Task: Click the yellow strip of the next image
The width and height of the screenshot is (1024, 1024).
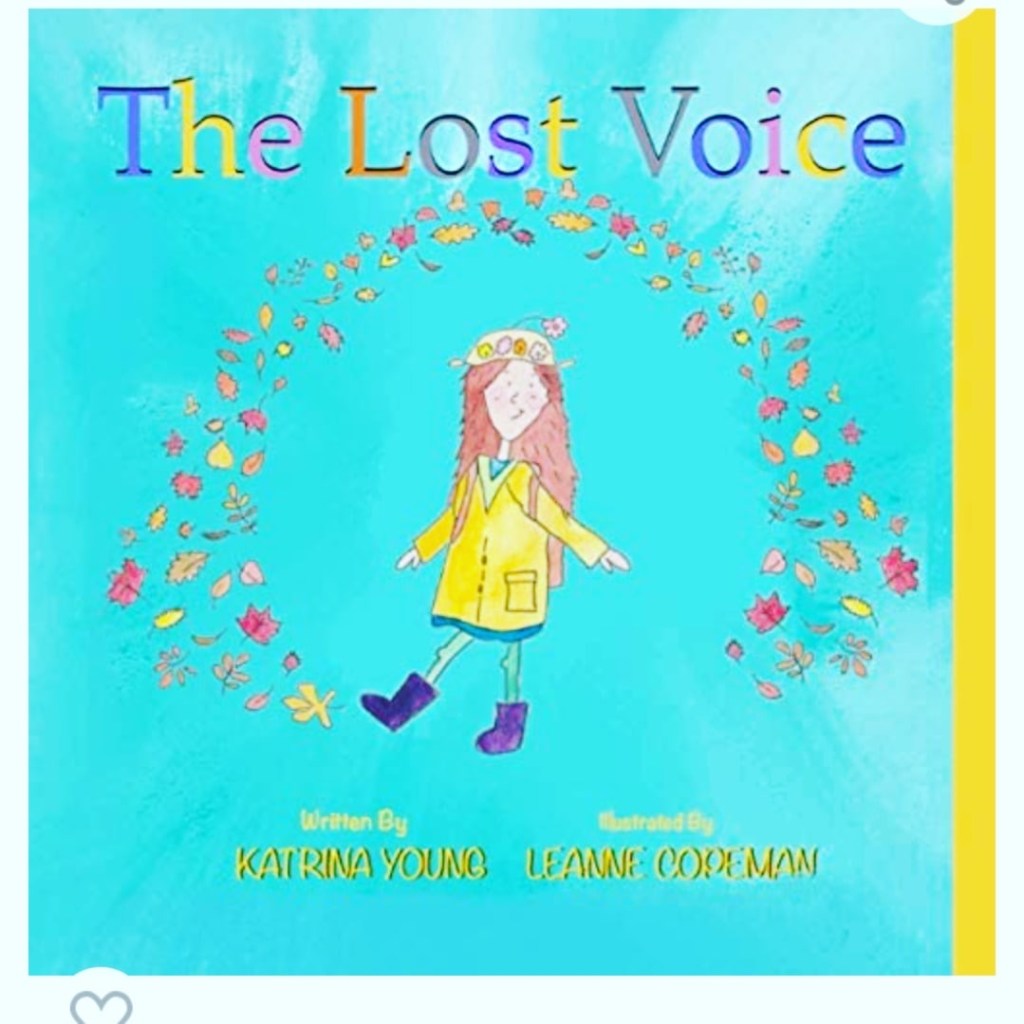Action: coord(974,491)
